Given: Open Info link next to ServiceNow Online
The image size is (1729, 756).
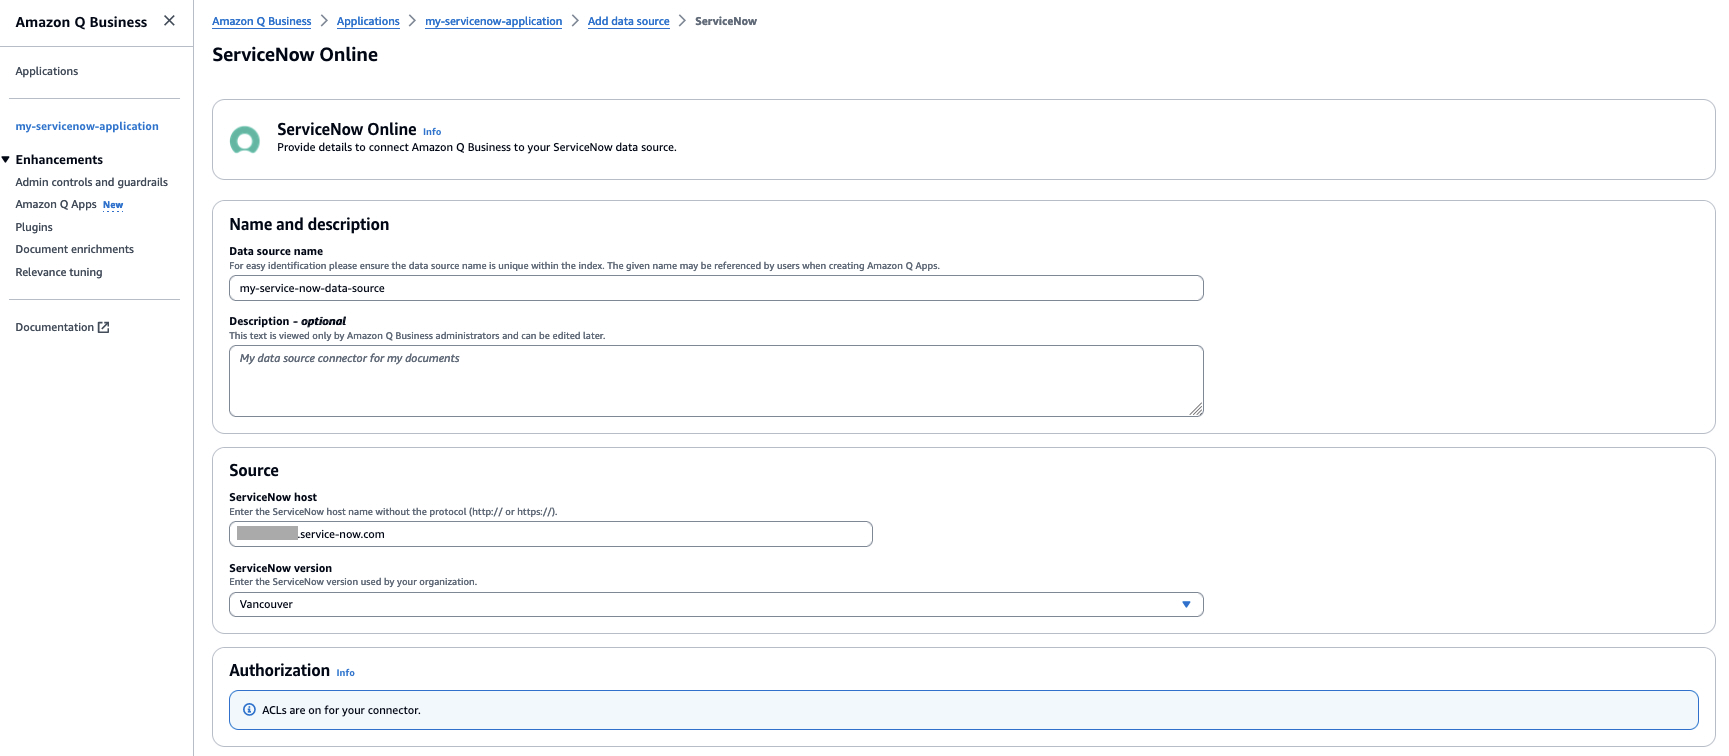Looking at the screenshot, I should [x=432, y=132].
